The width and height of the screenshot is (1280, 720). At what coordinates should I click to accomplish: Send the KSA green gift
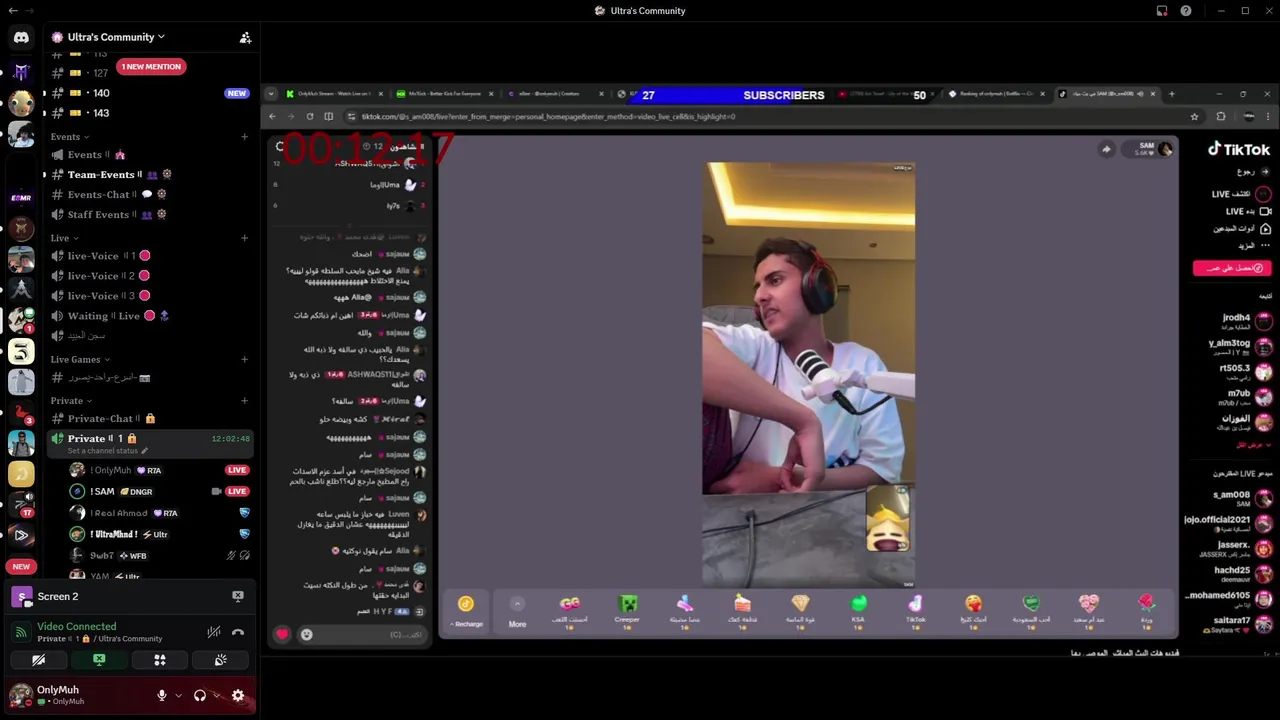[858, 609]
